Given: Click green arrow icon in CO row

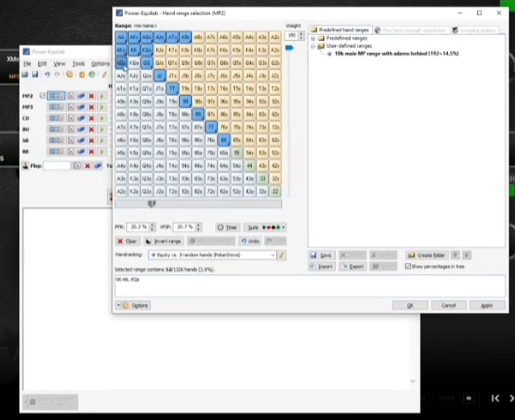Looking at the screenshot, I should point(102,118).
